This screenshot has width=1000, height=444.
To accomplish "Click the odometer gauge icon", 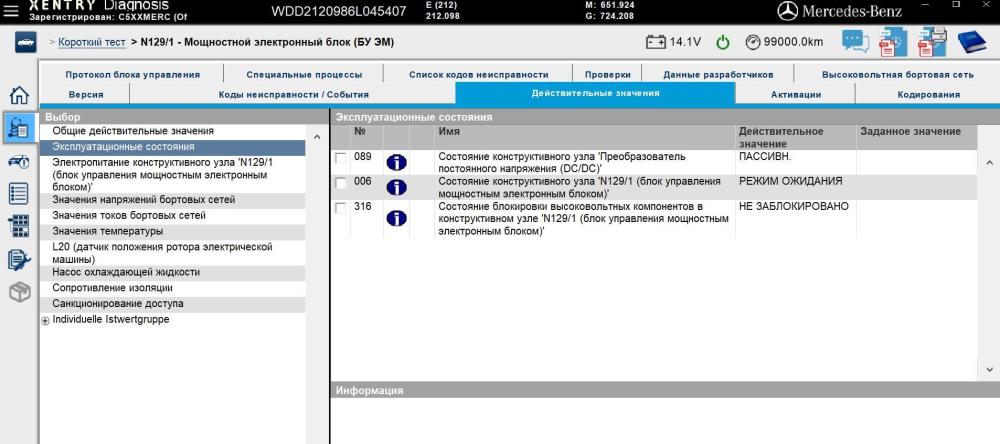I will pyautogui.click(x=753, y=42).
